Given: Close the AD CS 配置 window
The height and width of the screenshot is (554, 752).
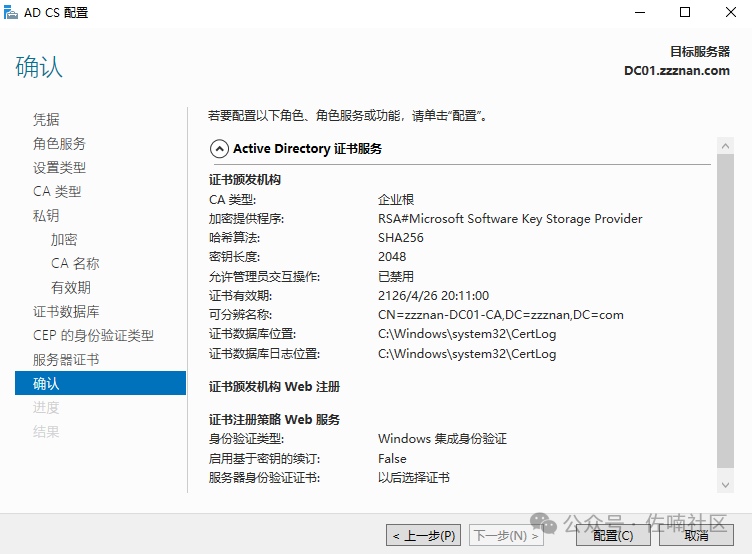Looking at the screenshot, I should 730,12.
